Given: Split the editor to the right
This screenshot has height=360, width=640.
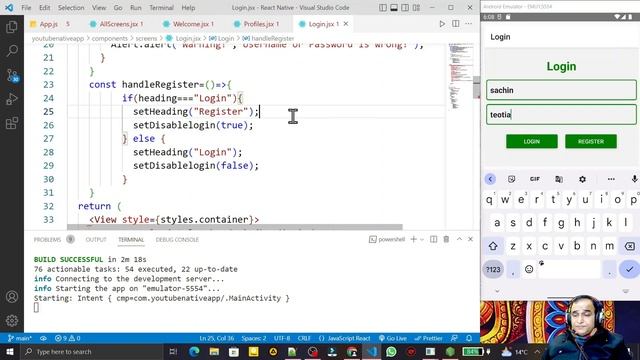Looking at the screenshot, I should click(456, 24).
